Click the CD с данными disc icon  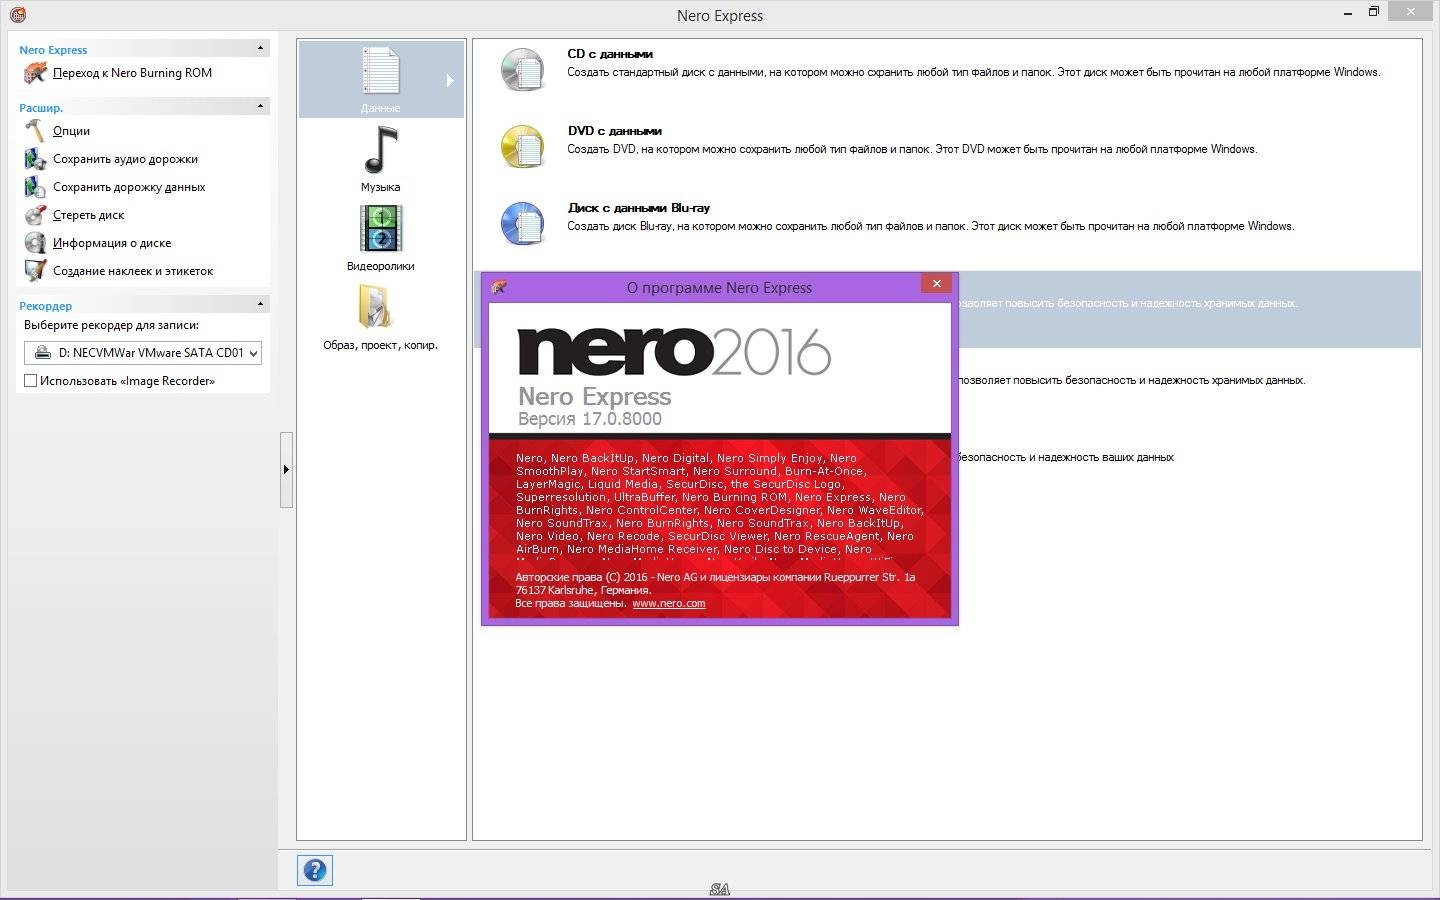[x=523, y=70]
